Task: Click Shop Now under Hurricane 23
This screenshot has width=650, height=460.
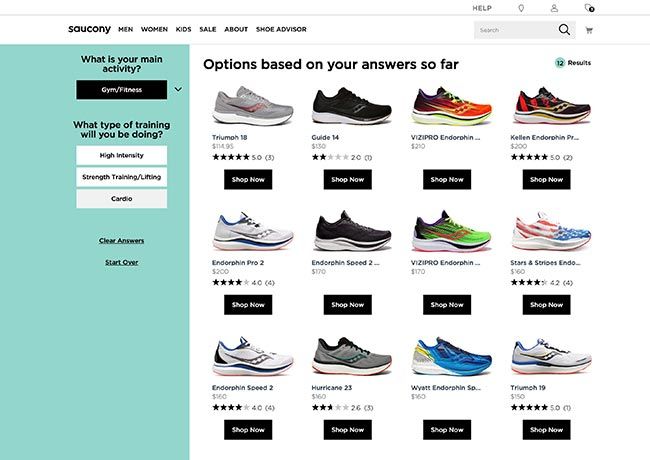Action: [347, 430]
